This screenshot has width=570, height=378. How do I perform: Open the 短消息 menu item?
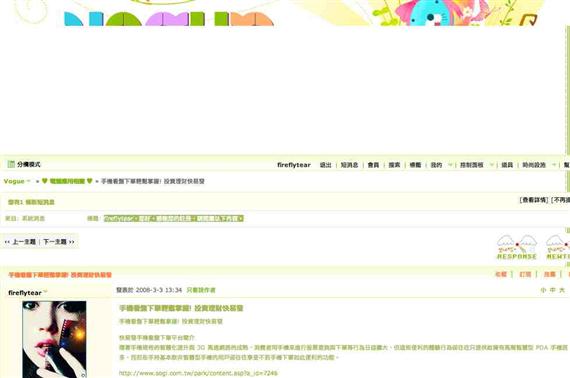349,165
